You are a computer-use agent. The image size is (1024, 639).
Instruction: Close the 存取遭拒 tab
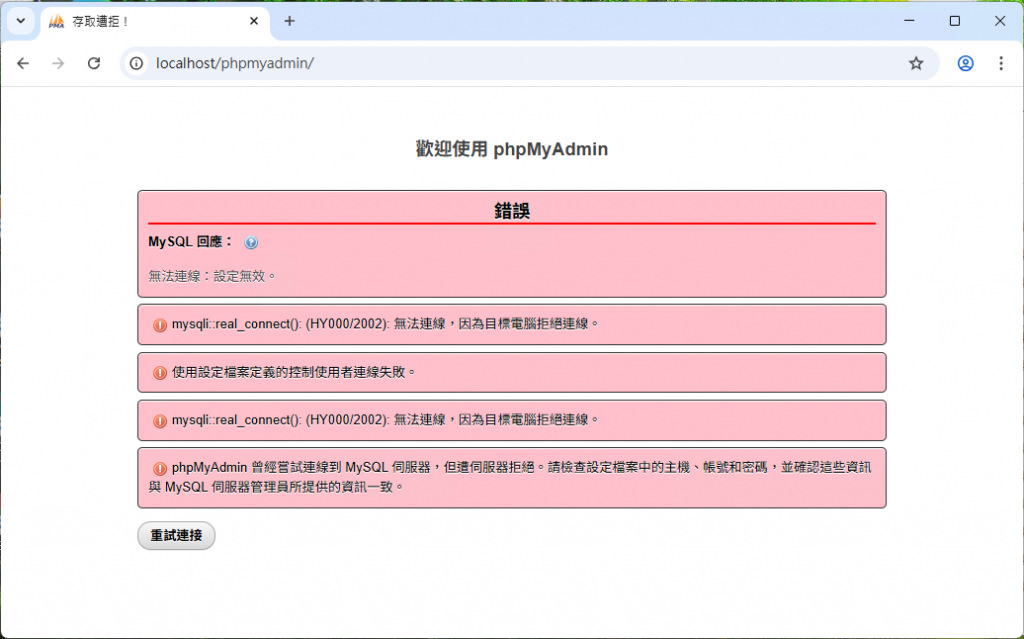click(254, 21)
